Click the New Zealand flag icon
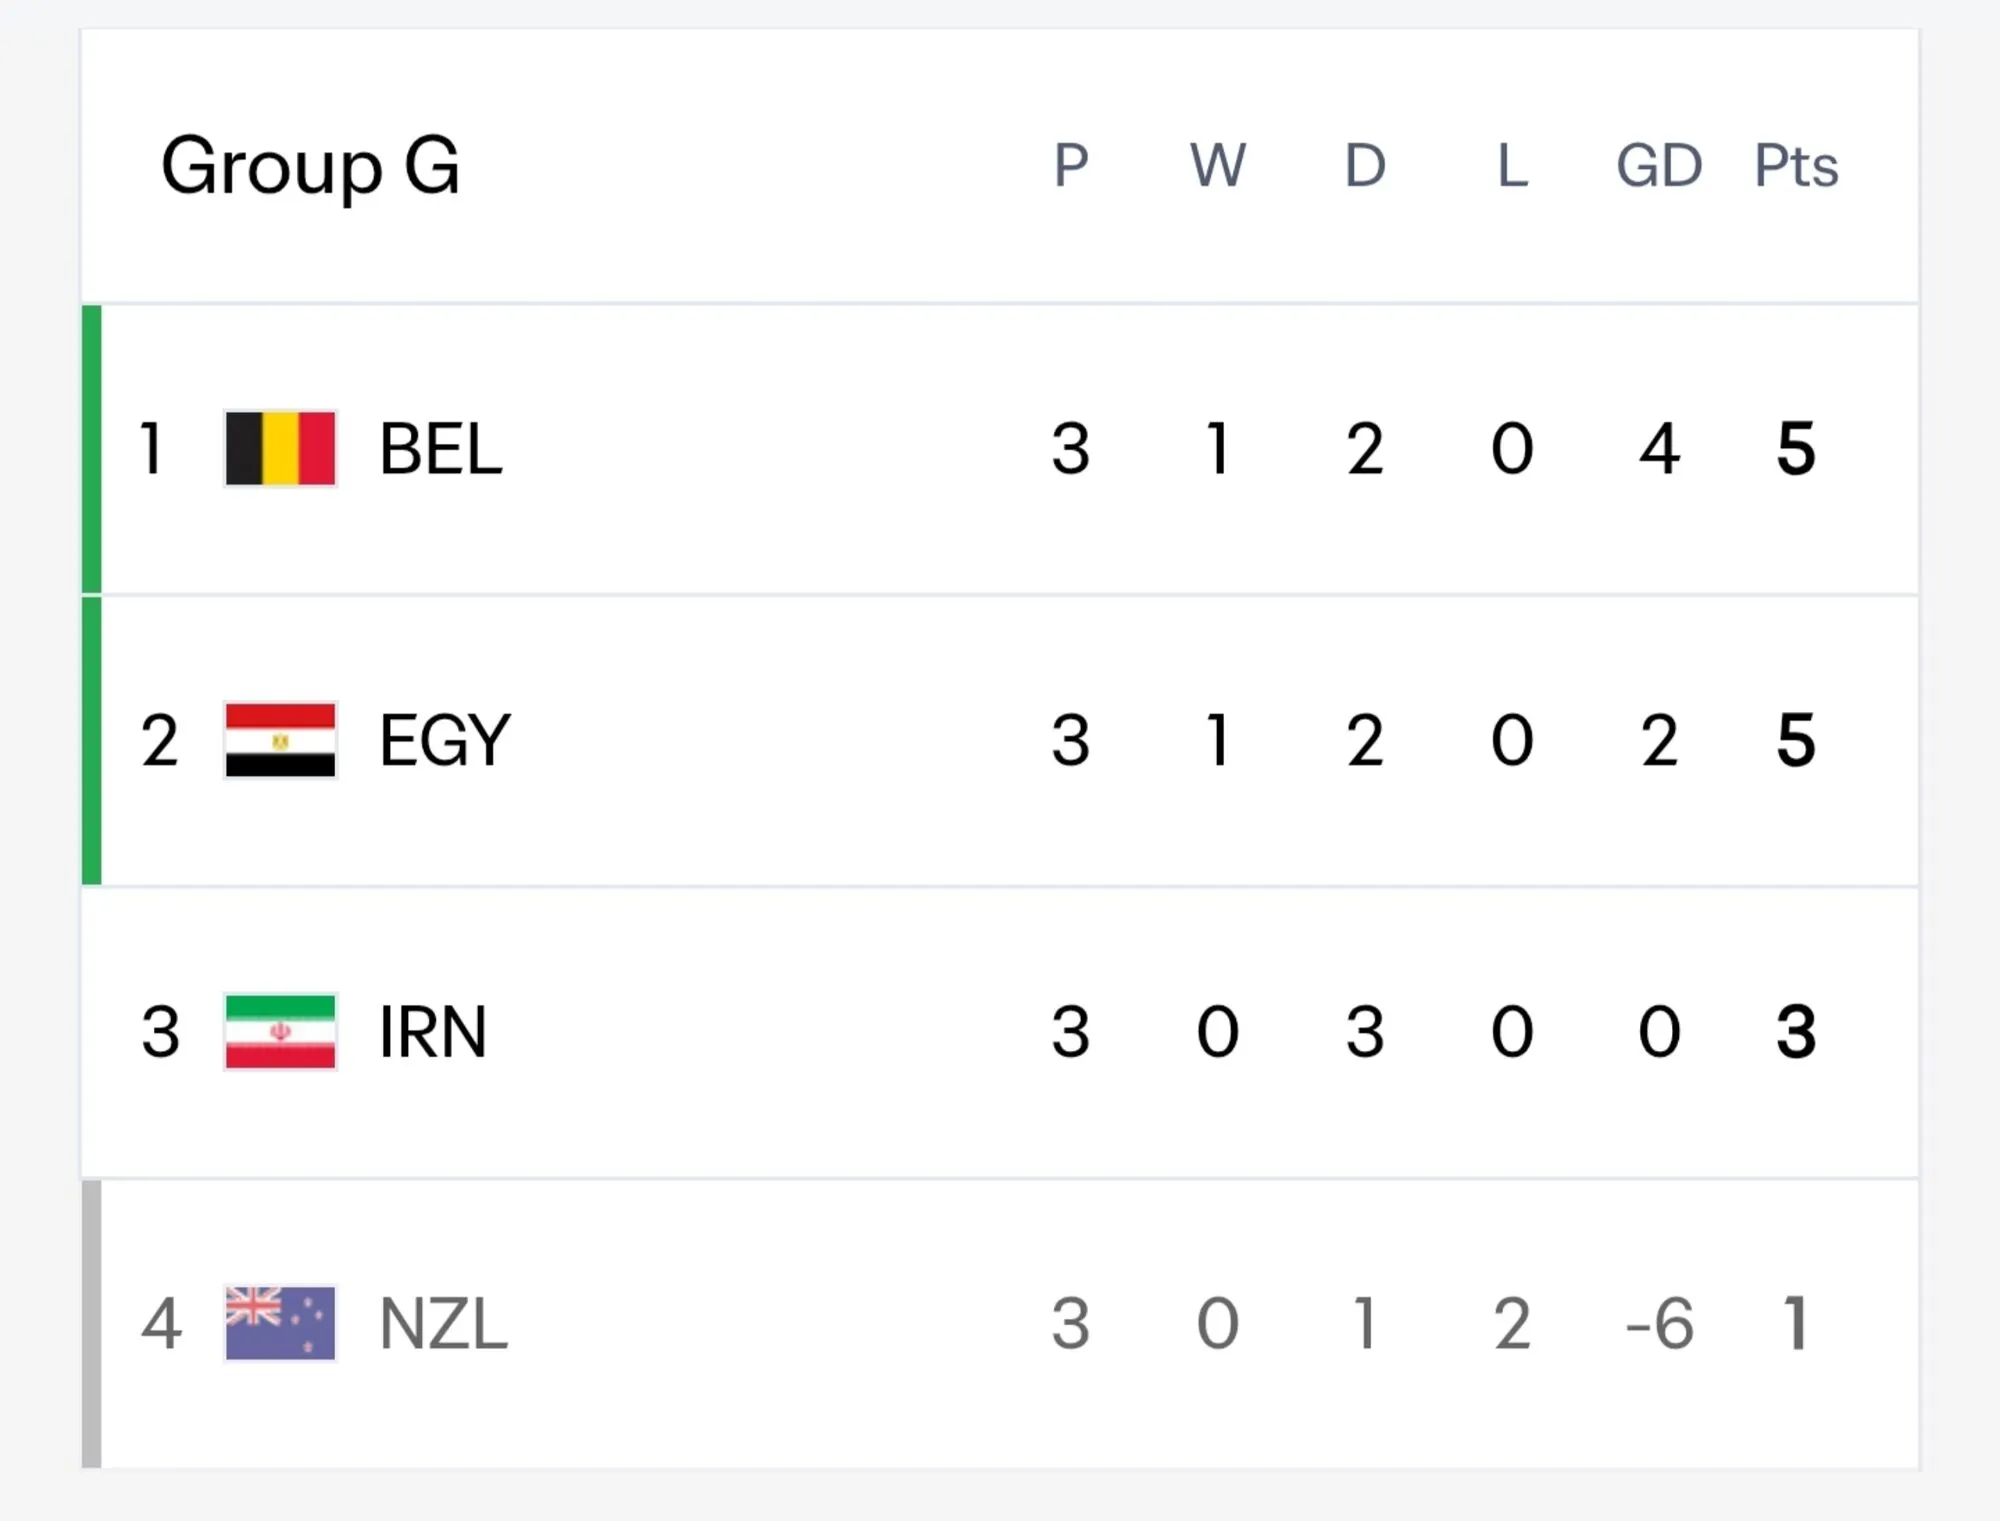2000x1521 pixels. [x=280, y=1323]
